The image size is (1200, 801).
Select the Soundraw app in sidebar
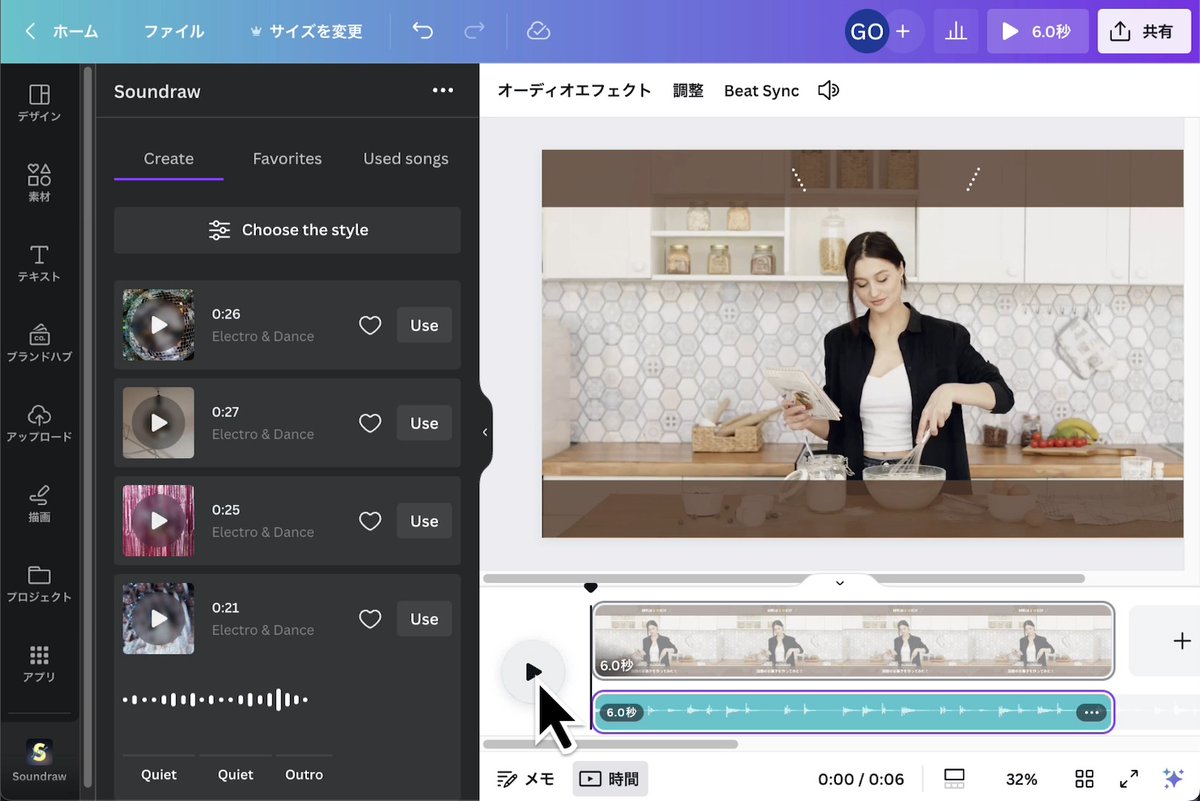(40, 760)
